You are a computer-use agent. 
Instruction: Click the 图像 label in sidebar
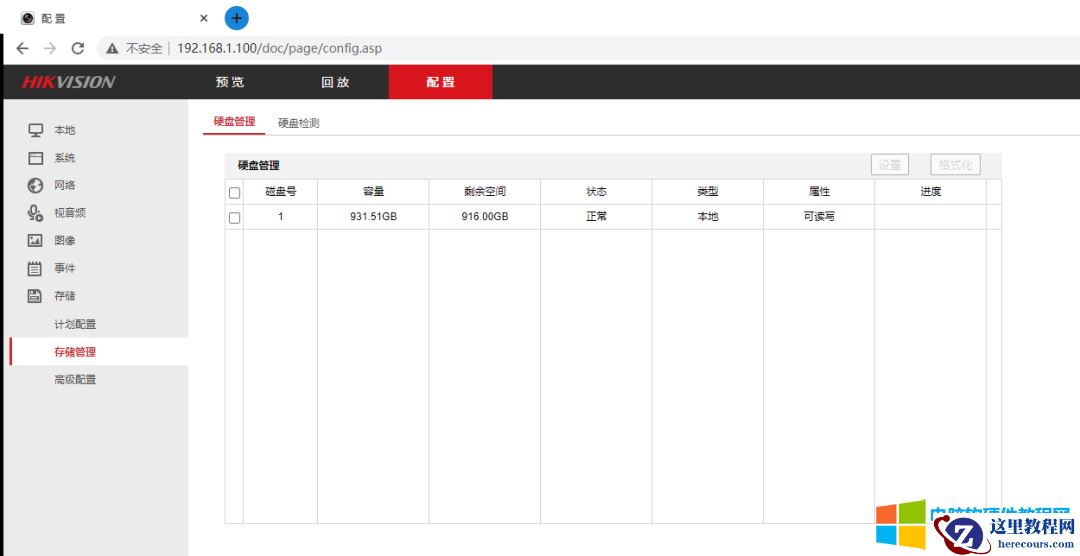(65, 240)
